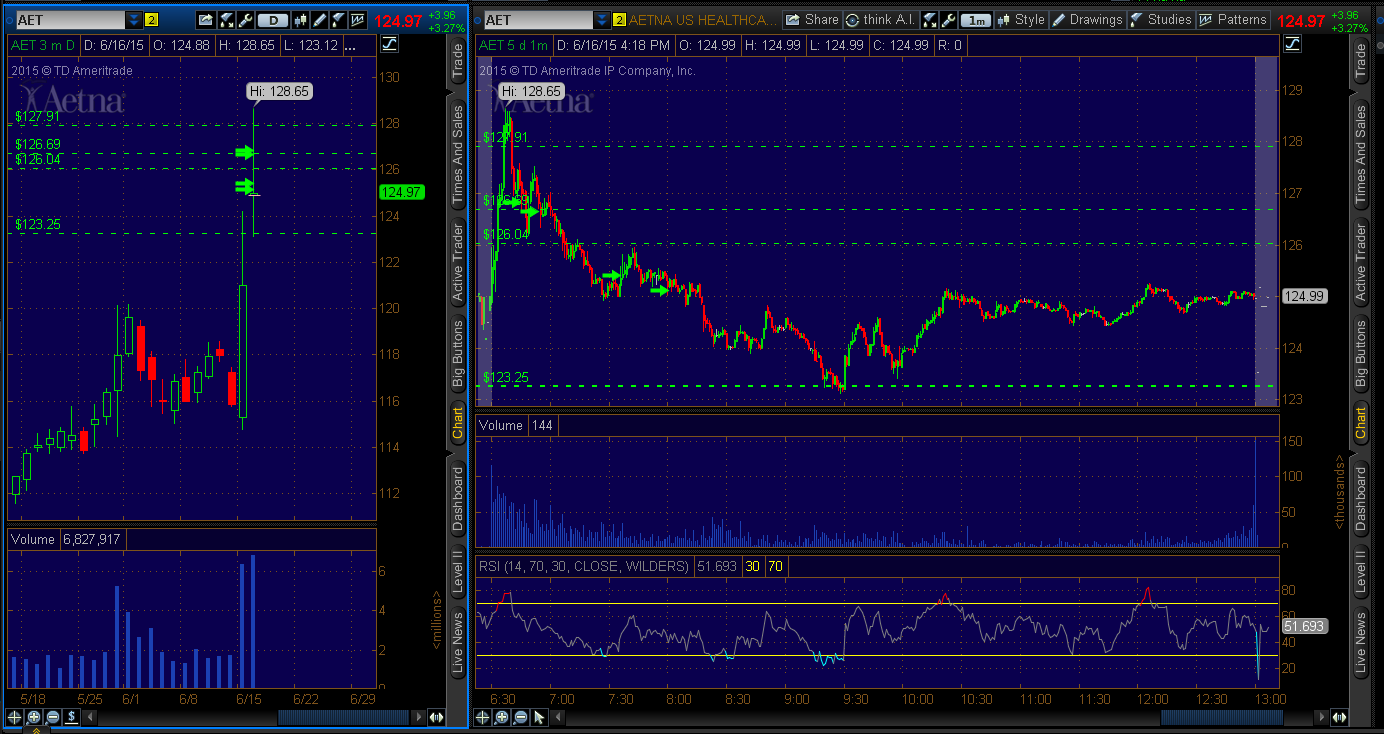Open the Dashboard side tab of right chart
This screenshot has height=734, width=1384.
point(1360,498)
